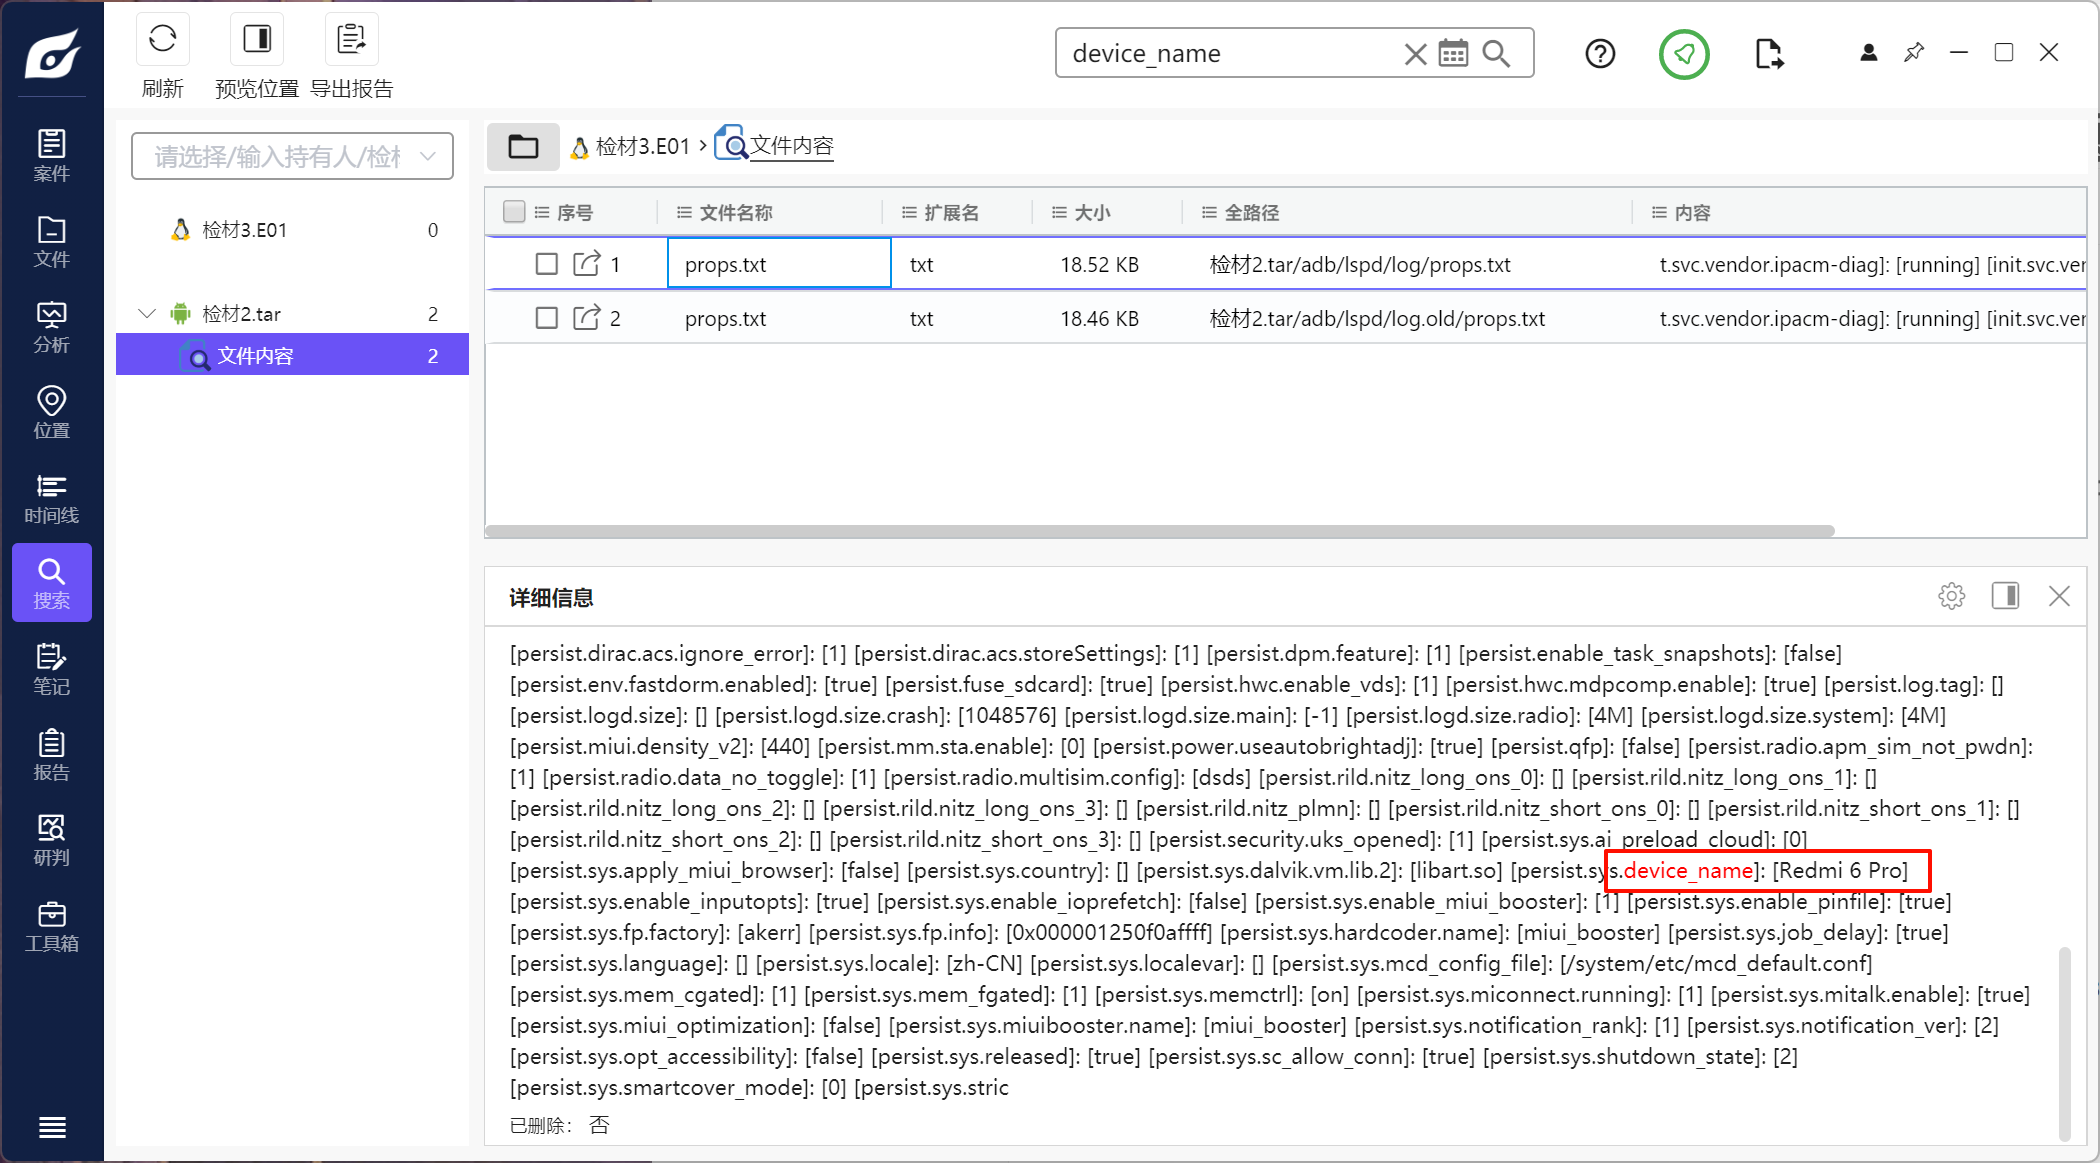Click jump-to-source icon for row 2
The height and width of the screenshot is (1163, 2100).
[586, 318]
